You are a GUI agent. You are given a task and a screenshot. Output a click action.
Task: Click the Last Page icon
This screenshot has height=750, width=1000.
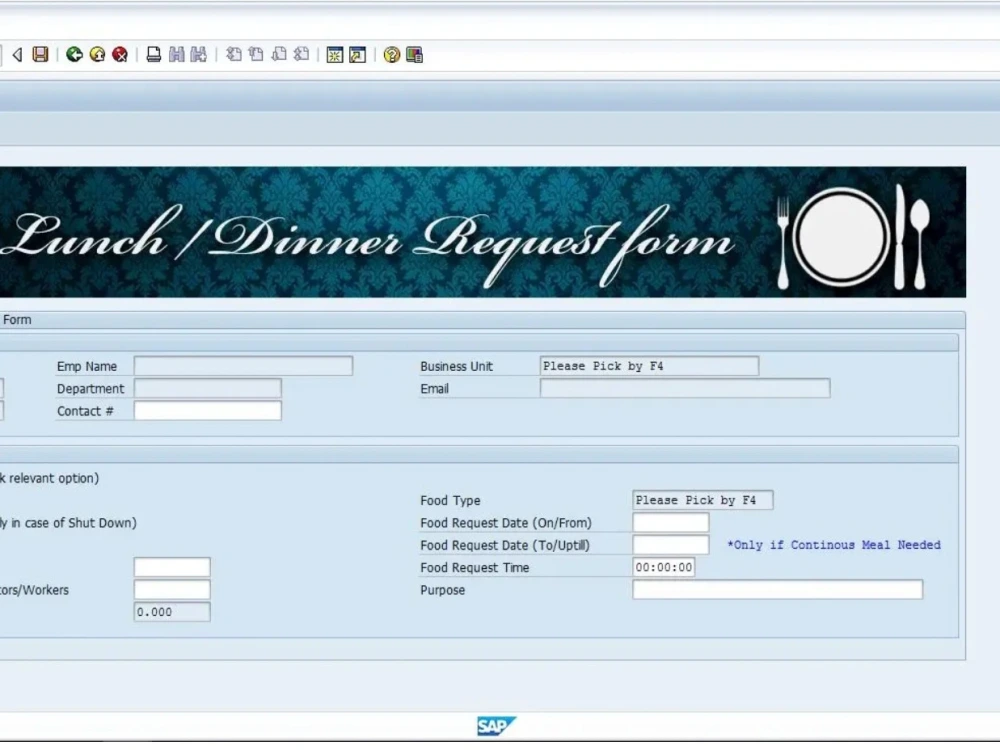click(x=301, y=55)
